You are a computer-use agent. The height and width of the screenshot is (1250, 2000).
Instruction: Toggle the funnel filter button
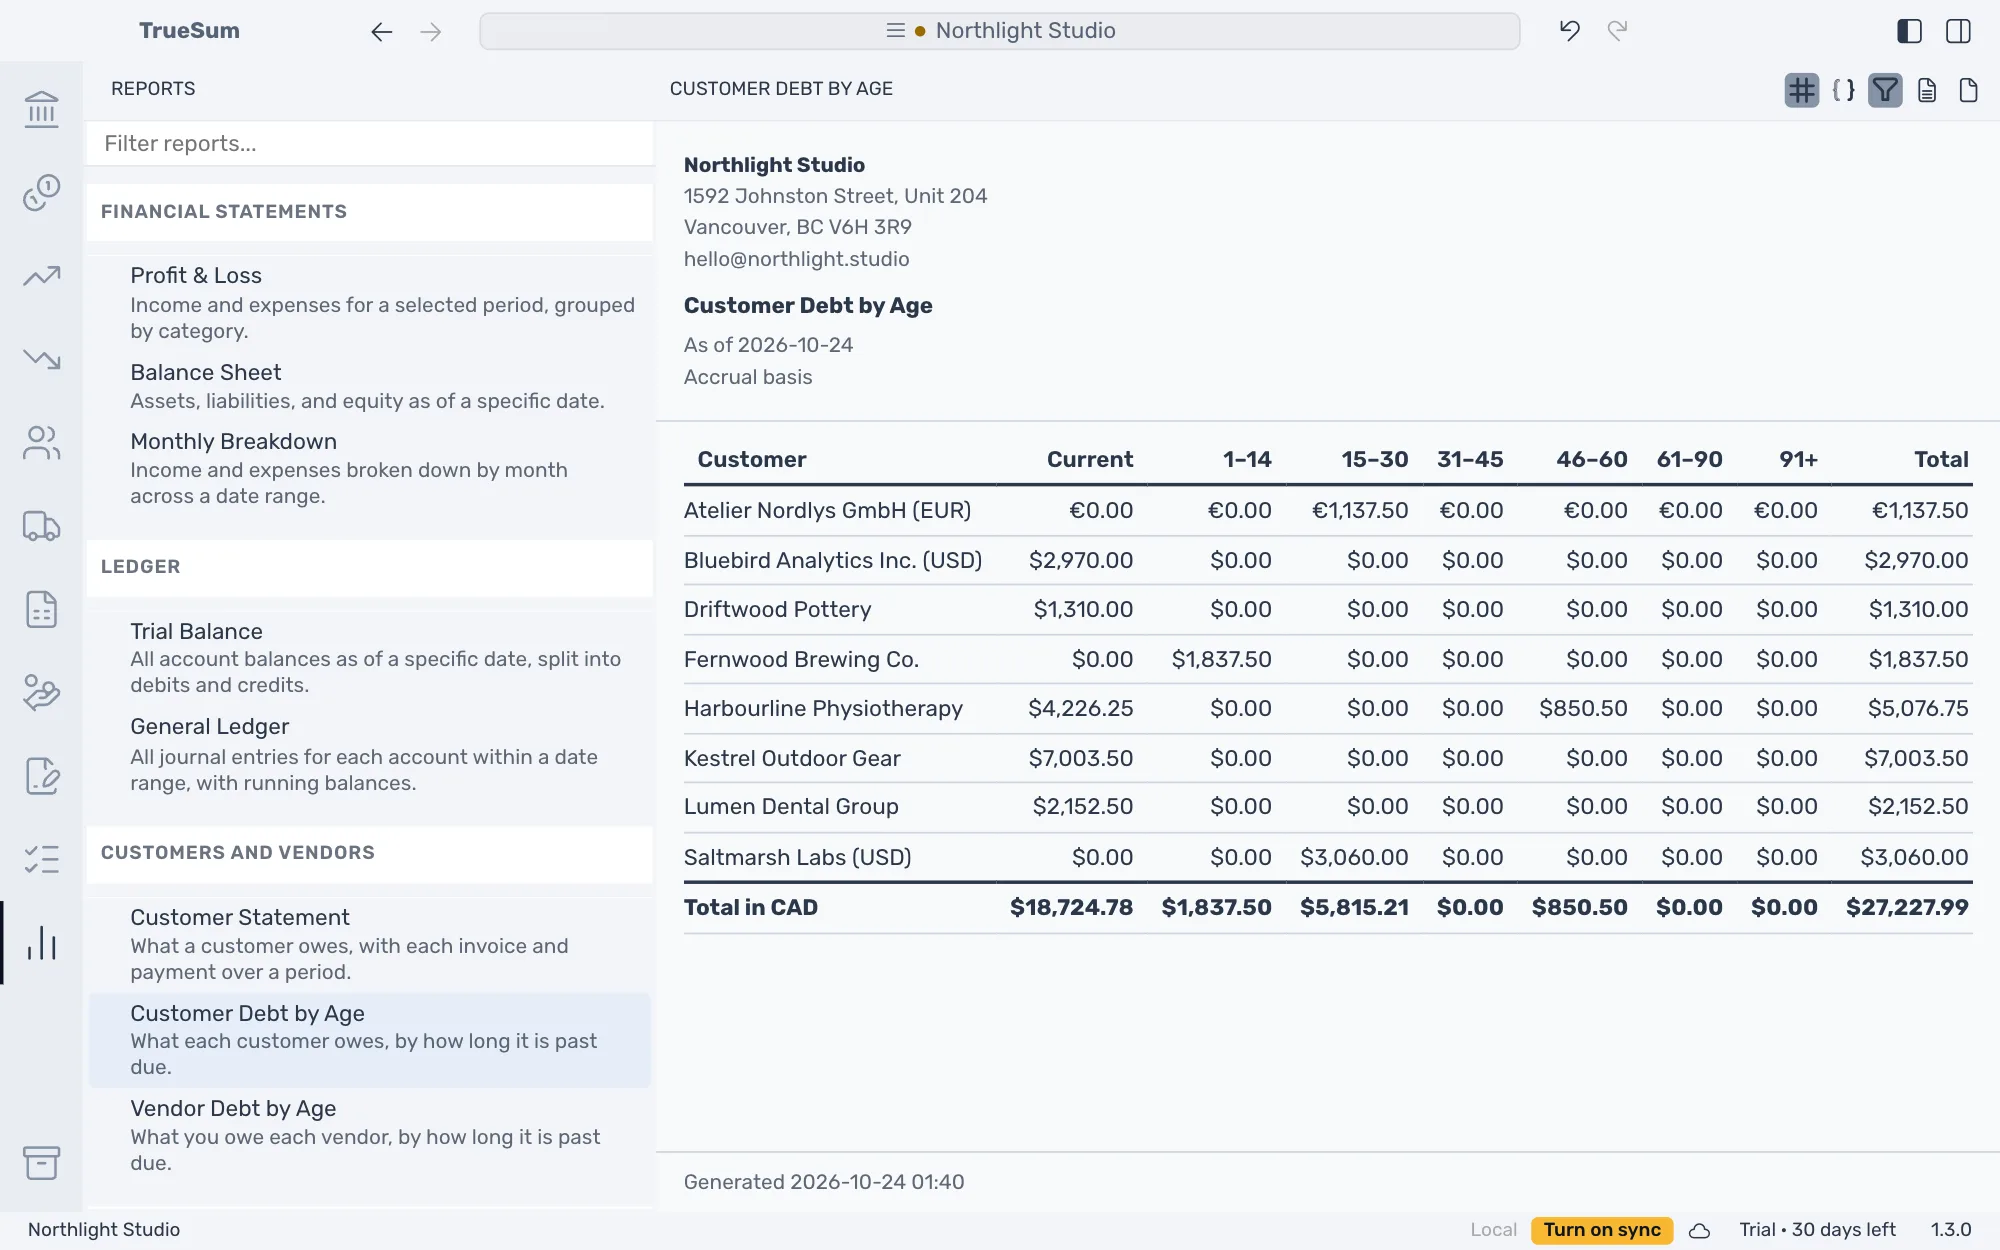pos(1885,91)
